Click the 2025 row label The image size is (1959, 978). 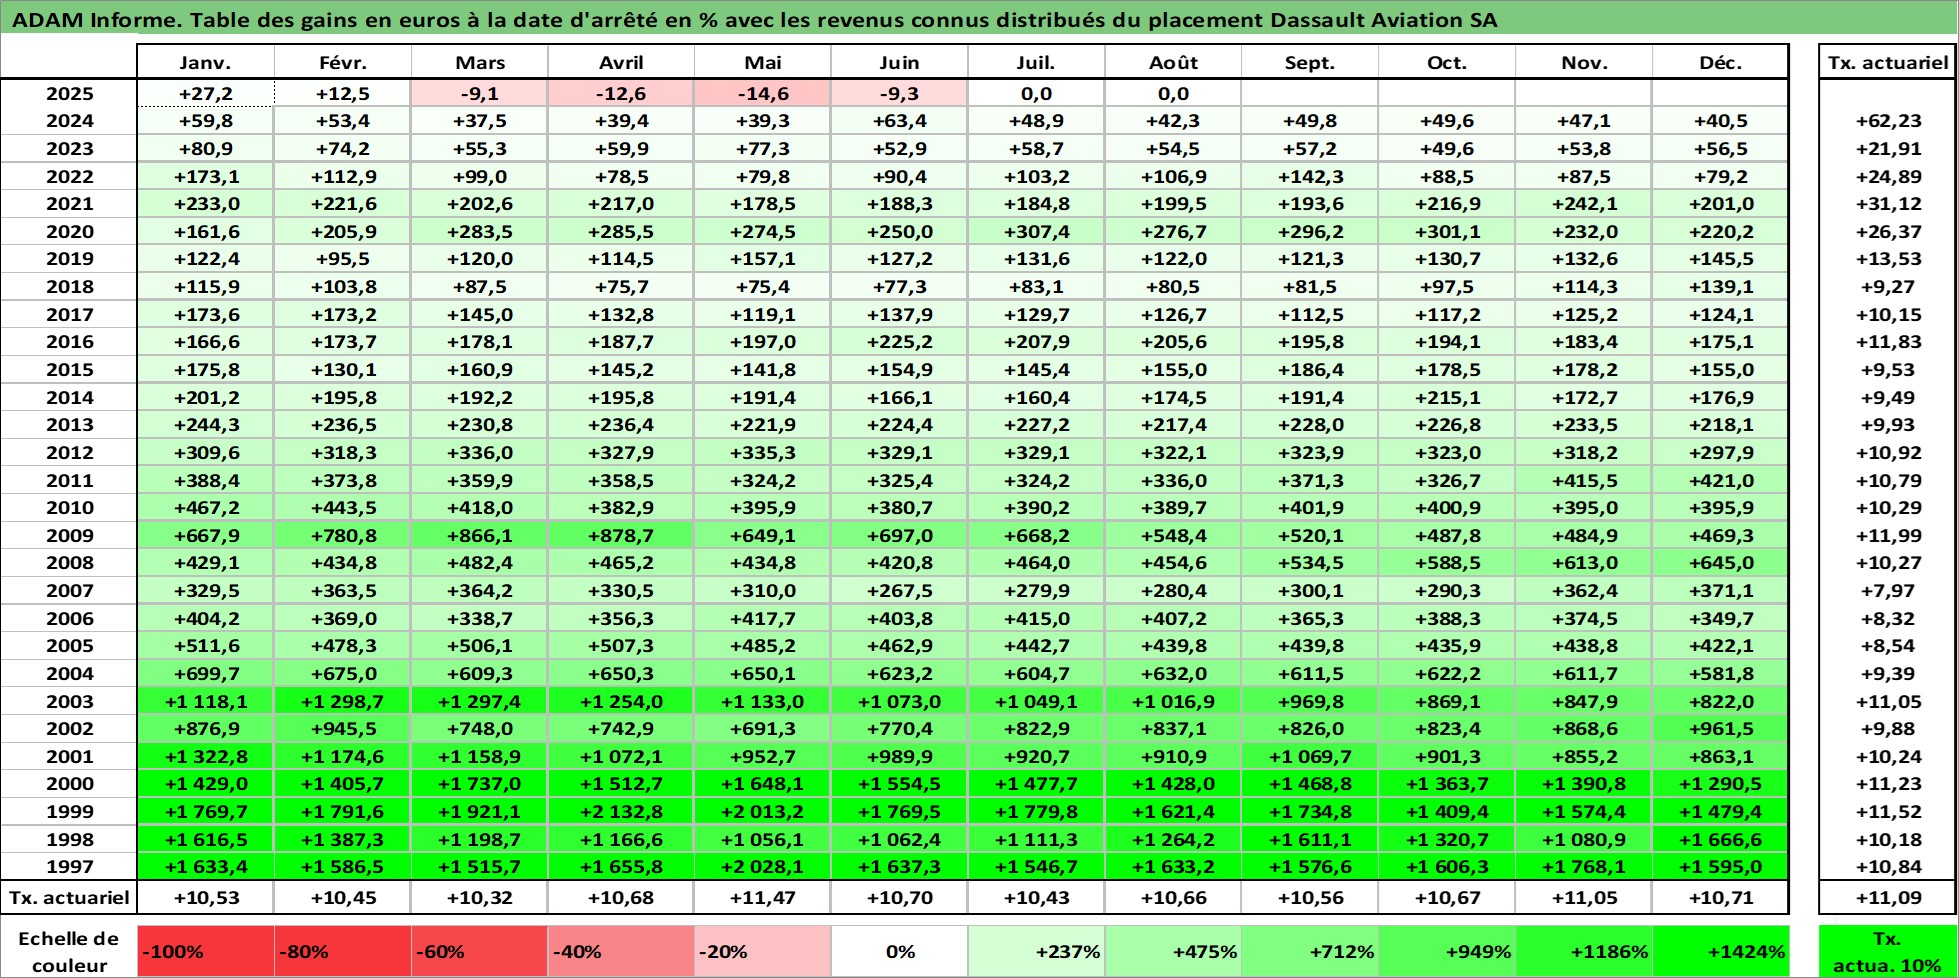[x=69, y=93]
